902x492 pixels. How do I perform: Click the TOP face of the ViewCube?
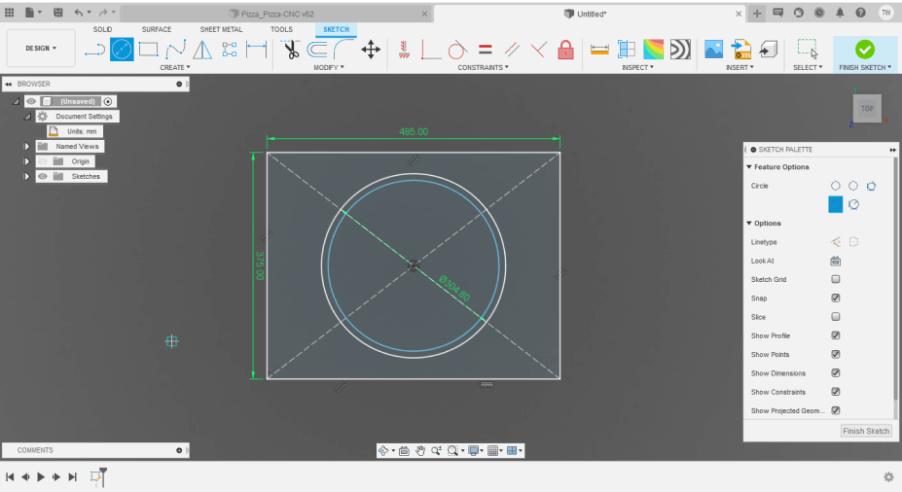point(866,108)
